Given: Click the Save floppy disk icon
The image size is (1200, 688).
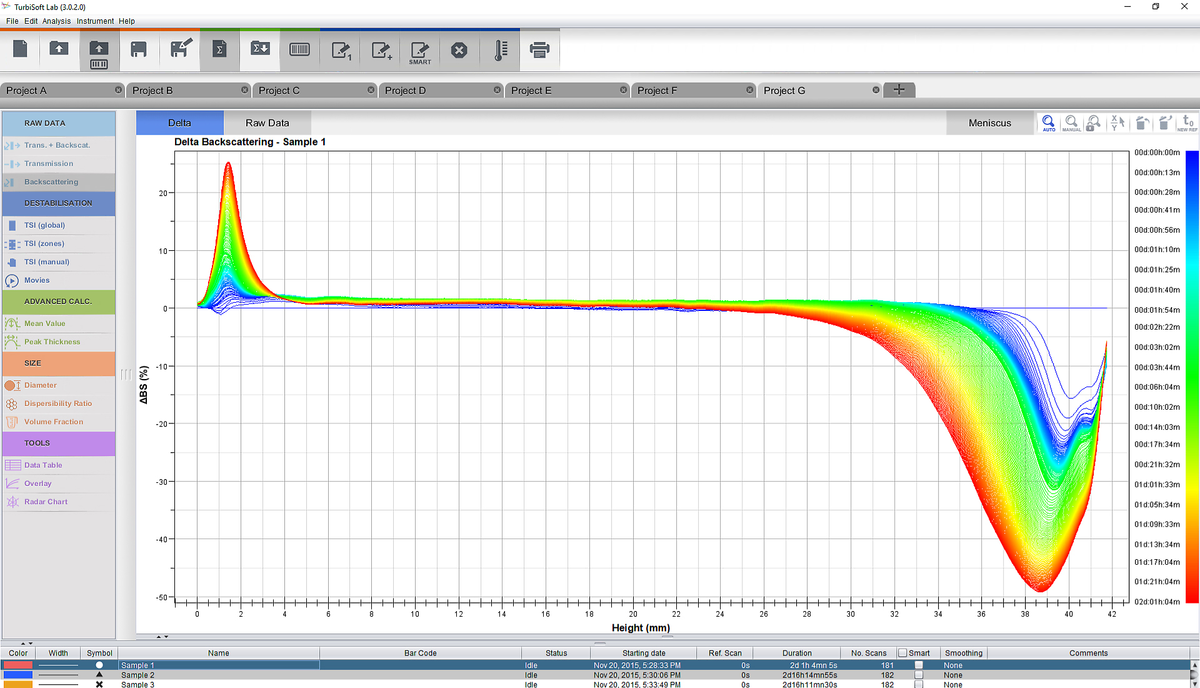Looking at the screenshot, I should 139,49.
